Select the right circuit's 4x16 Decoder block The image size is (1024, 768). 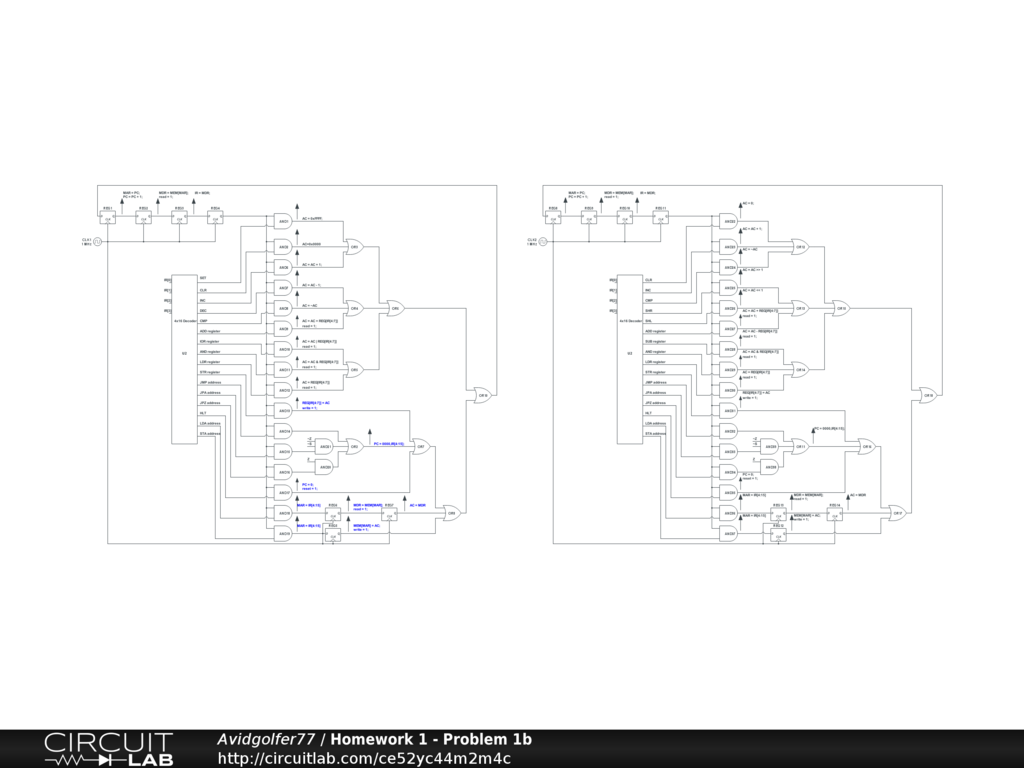630,359
